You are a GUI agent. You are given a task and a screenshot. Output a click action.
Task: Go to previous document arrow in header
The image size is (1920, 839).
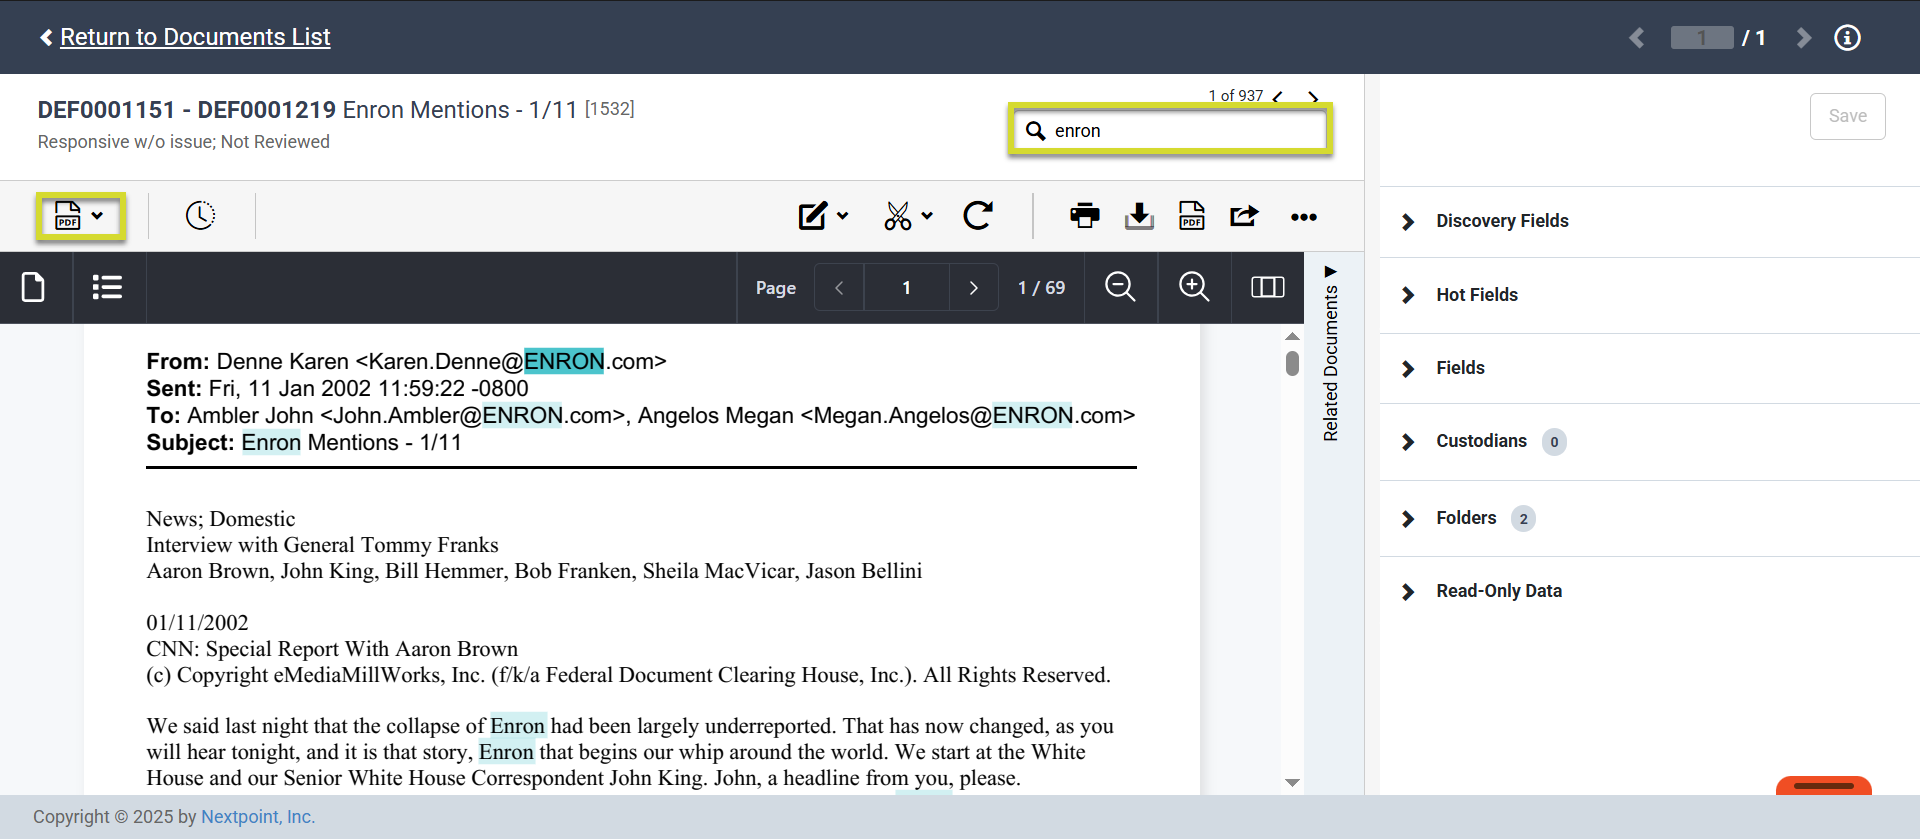click(1637, 38)
